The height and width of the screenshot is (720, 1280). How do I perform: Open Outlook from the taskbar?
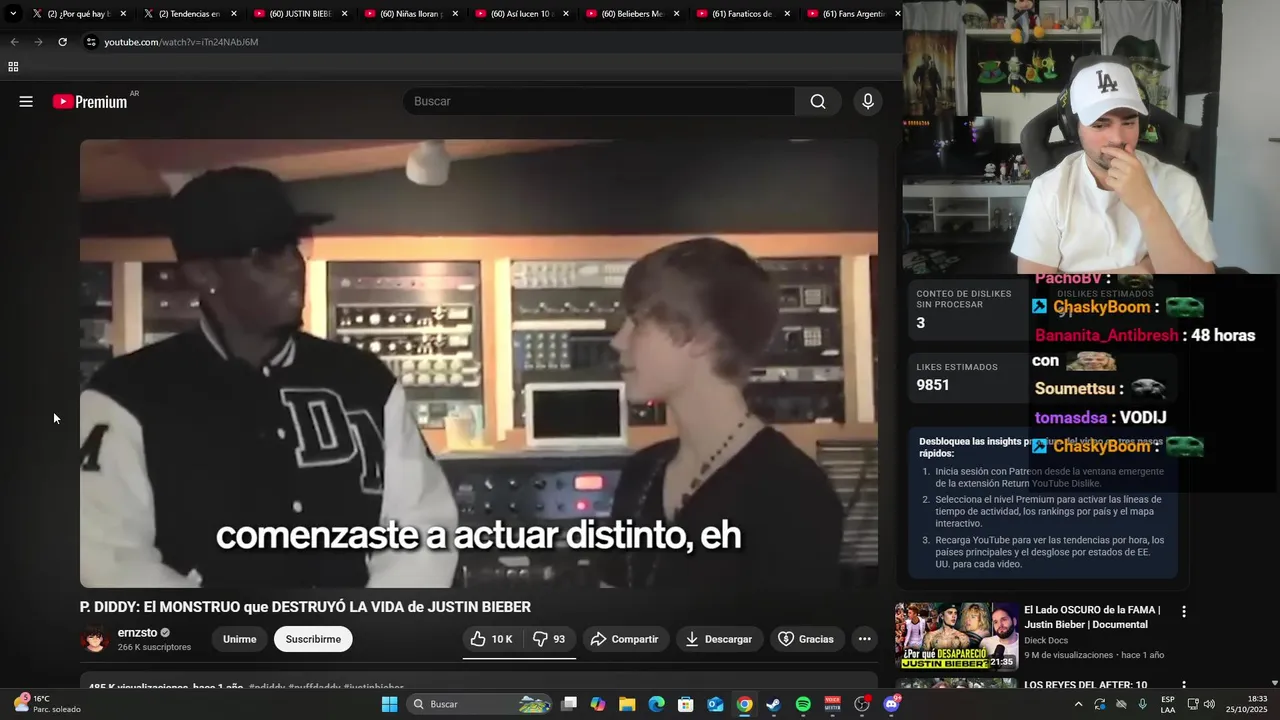[x=715, y=704]
